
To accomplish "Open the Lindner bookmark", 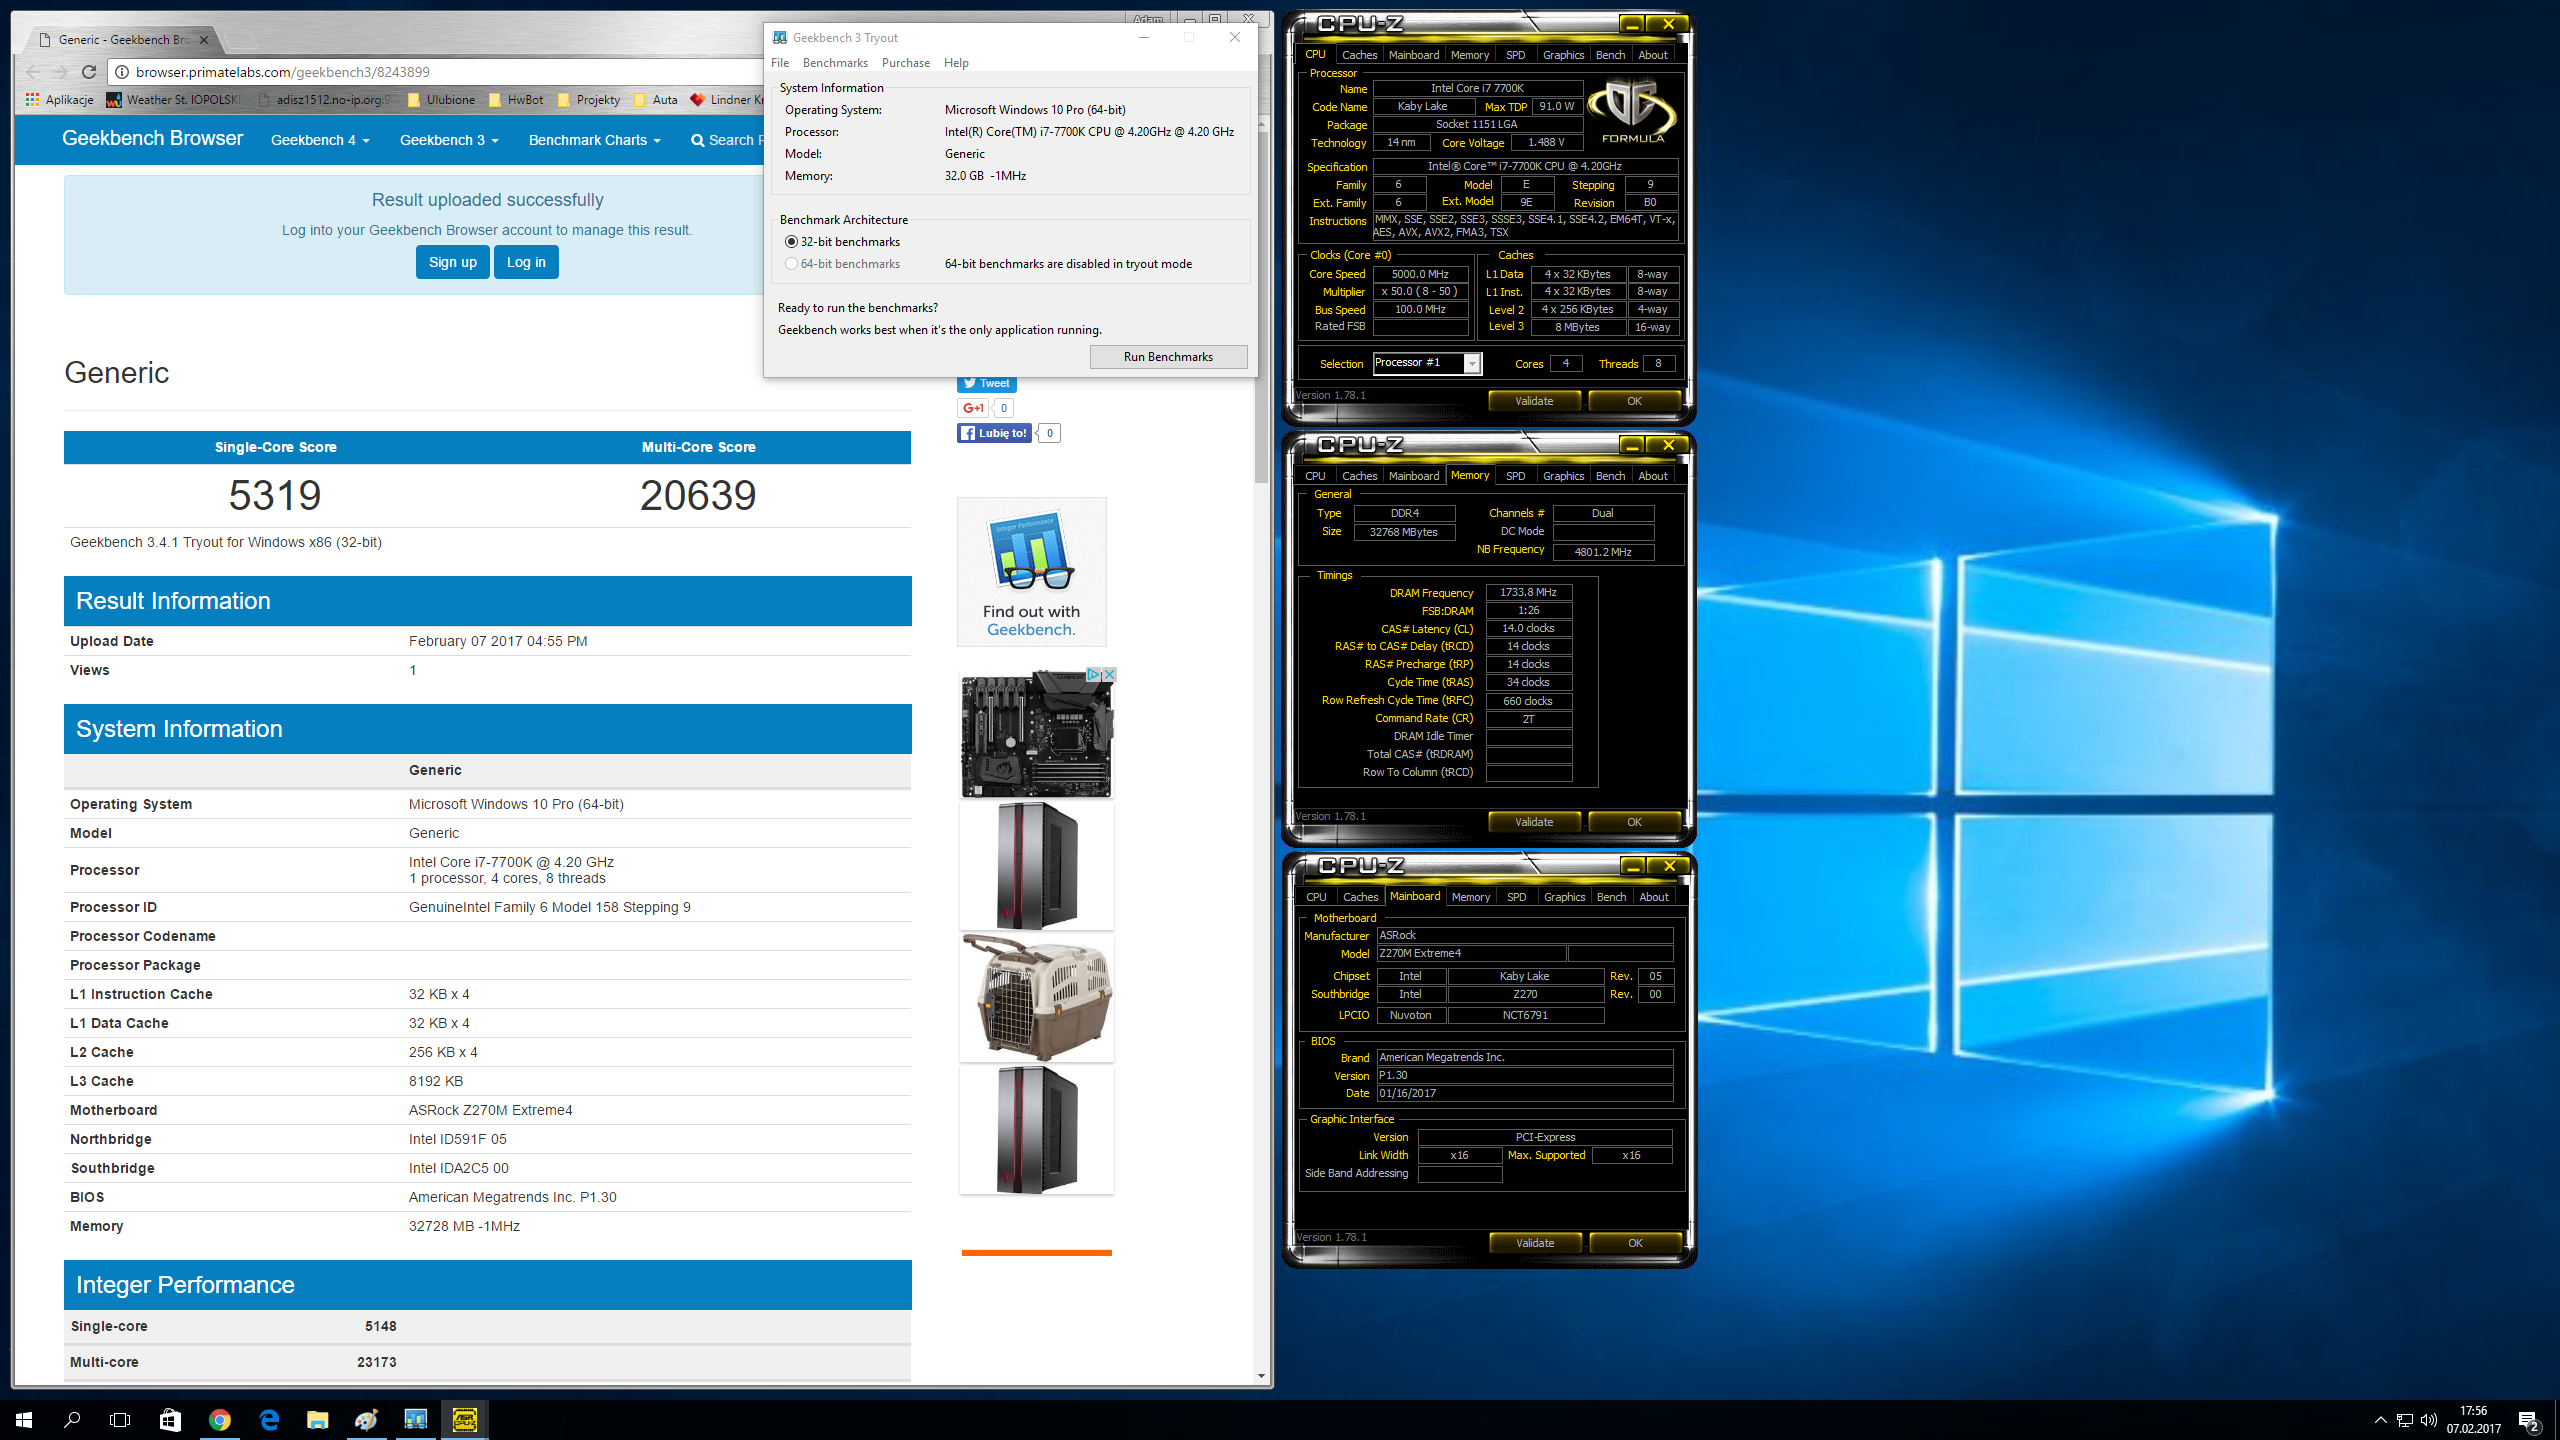I will point(727,100).
